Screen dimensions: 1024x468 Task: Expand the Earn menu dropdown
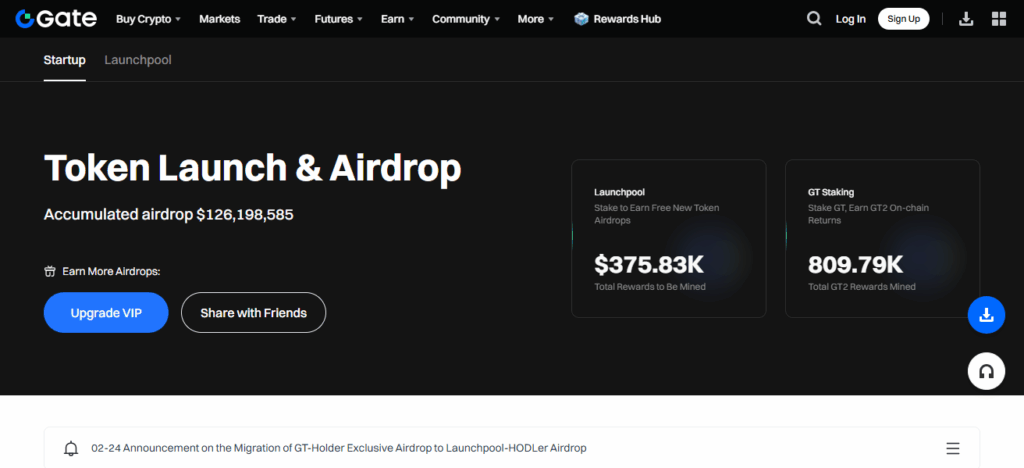click(398, 19)
